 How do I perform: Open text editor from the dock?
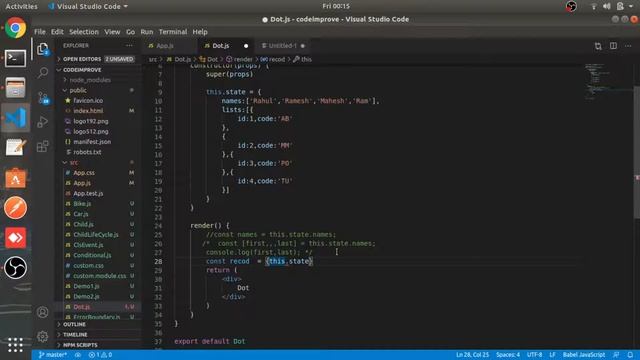[x=16, y=148]
